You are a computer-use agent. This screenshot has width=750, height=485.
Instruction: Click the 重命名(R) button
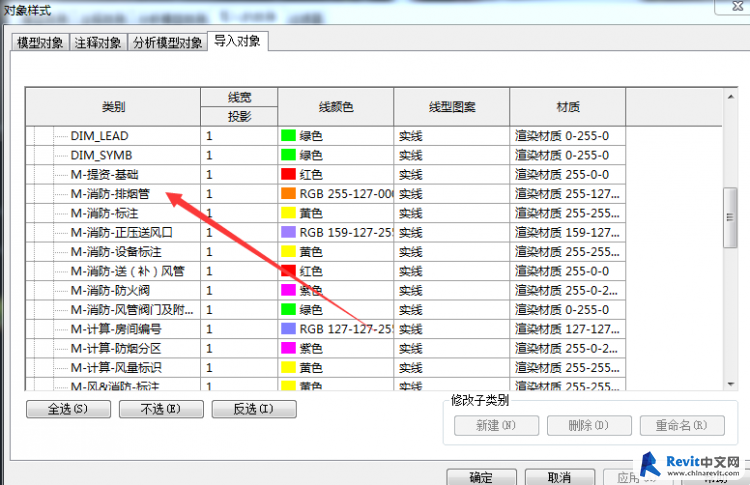[682, 425]
